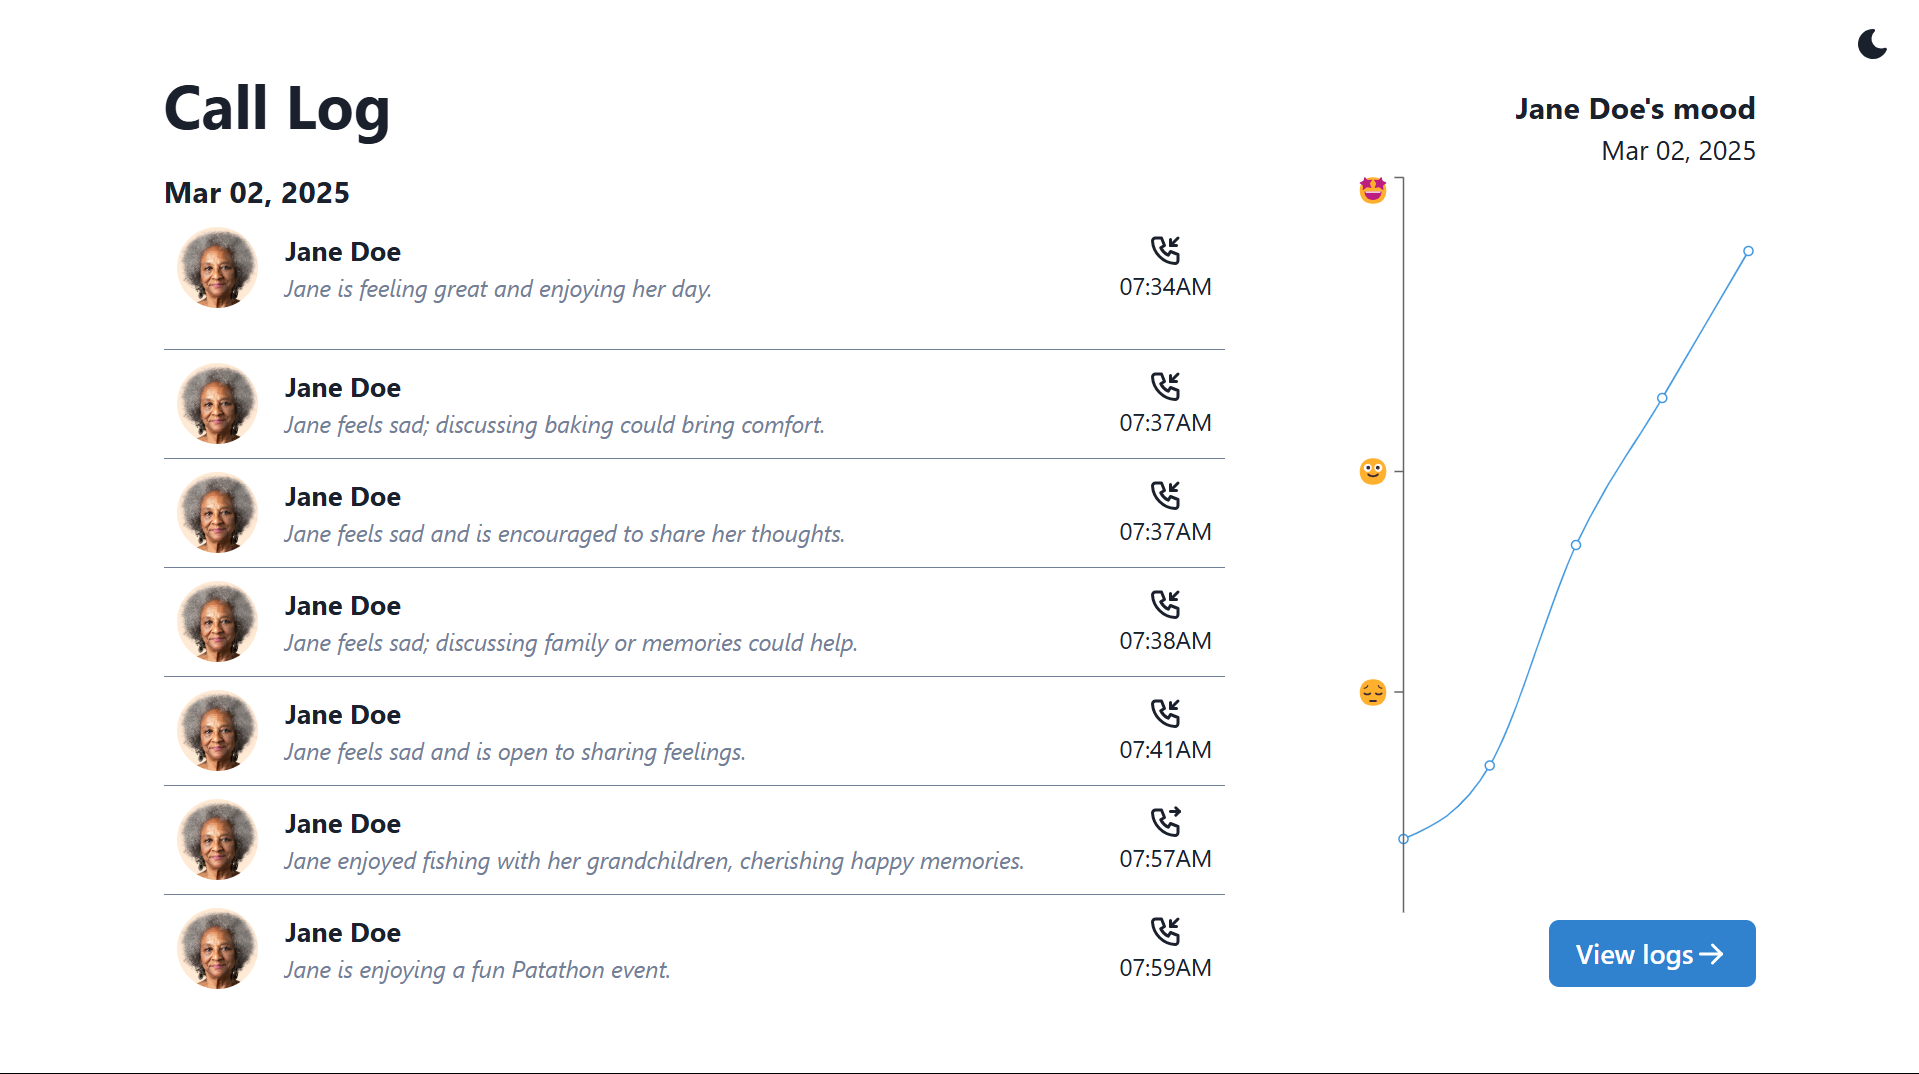Screen dimensions: 1919x1074
Task: Click the incoming call icon at 07:38AM
Action: point(1165,604)
